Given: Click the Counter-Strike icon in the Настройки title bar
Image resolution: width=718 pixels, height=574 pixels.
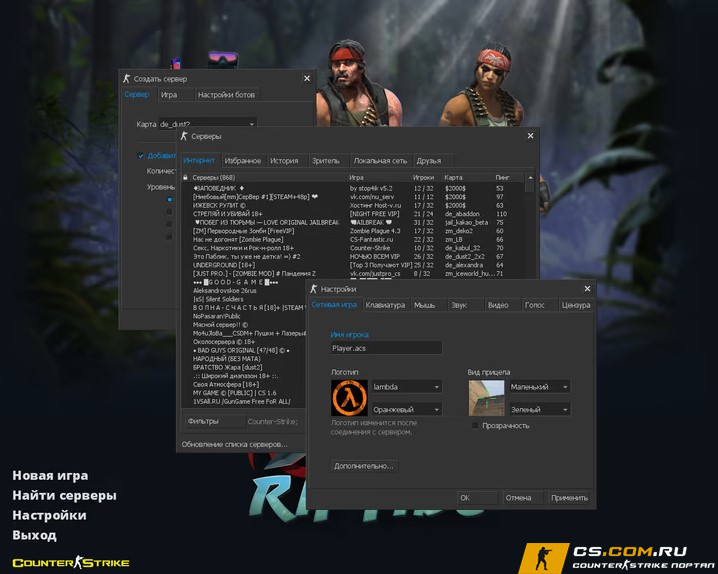Looking at the screenshot, I should pos(314,289).
